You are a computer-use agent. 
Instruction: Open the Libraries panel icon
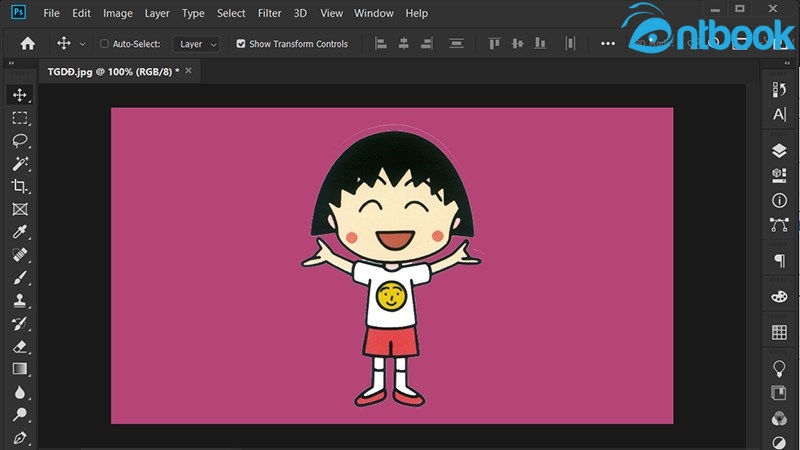click(x=779, y=393)
